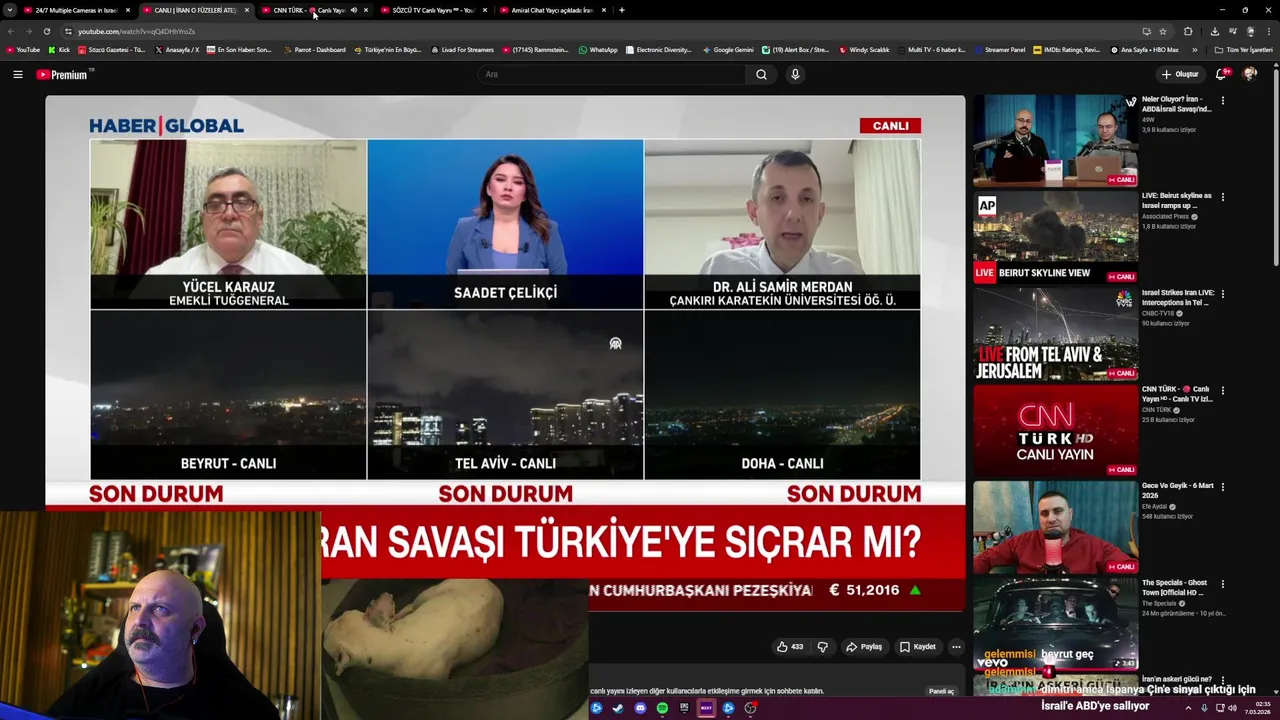Dislike the video with thumbs-down icon
The height and width of the screenshot is (720, 1280).
click(x=823, y=647)
